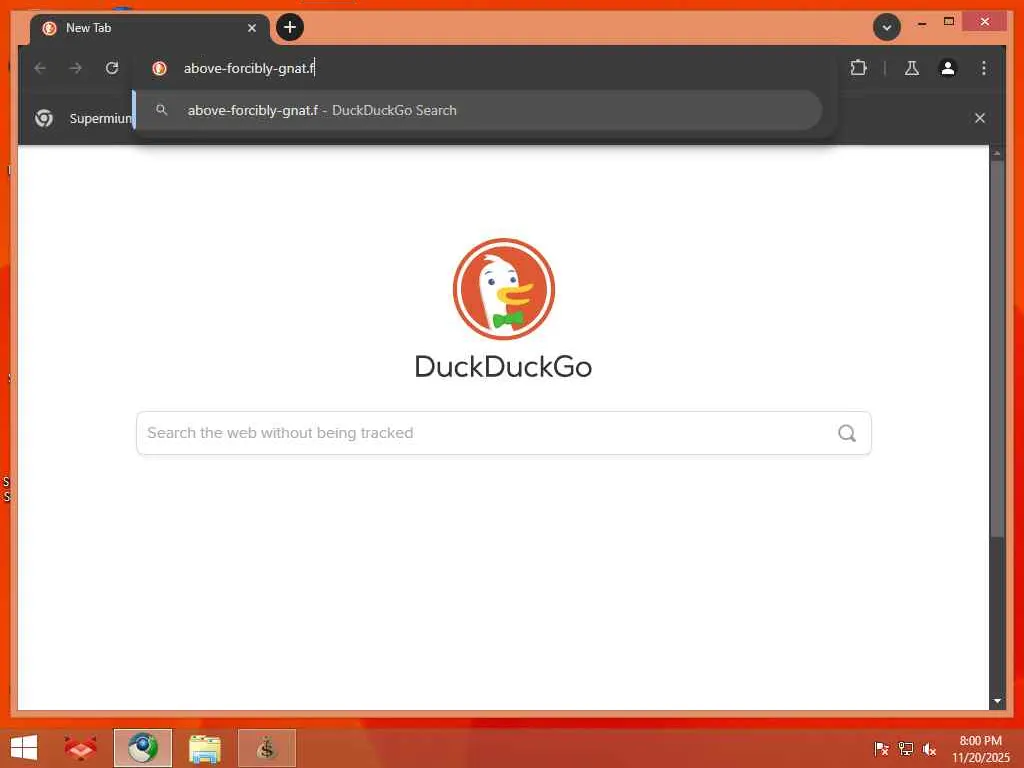Click the scrollbar down arrow

(x=997, y=701)
